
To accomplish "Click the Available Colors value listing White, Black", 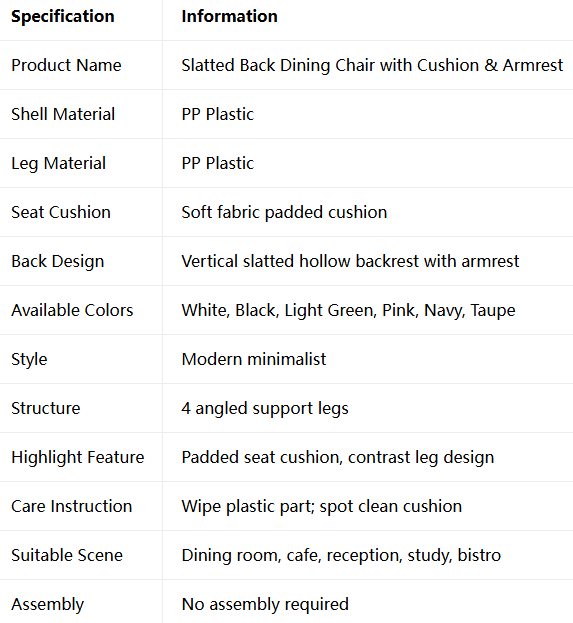I will [x=348, y=310].
